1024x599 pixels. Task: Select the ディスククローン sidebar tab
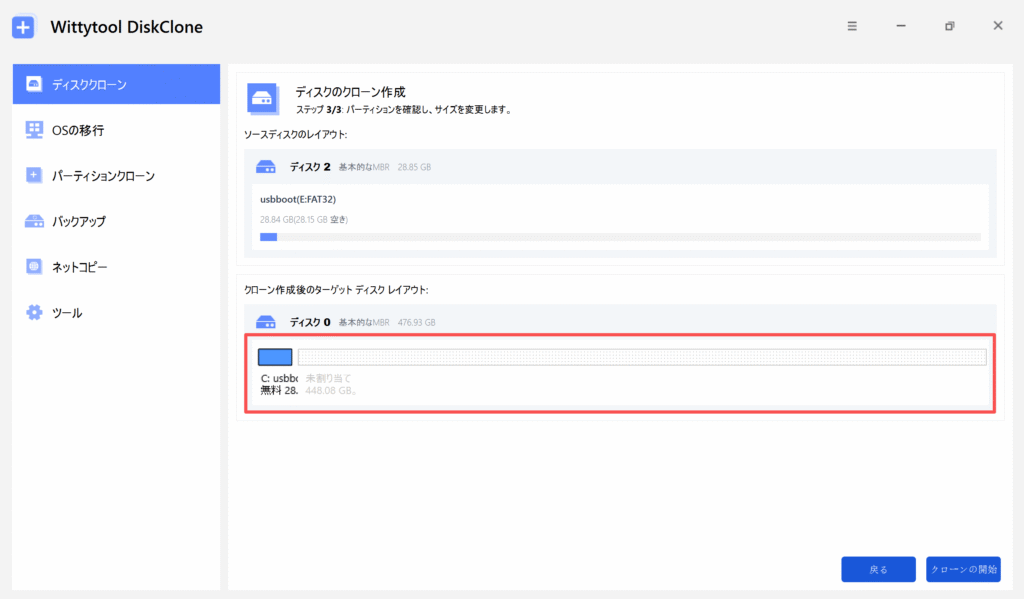(x=116, y=84)
